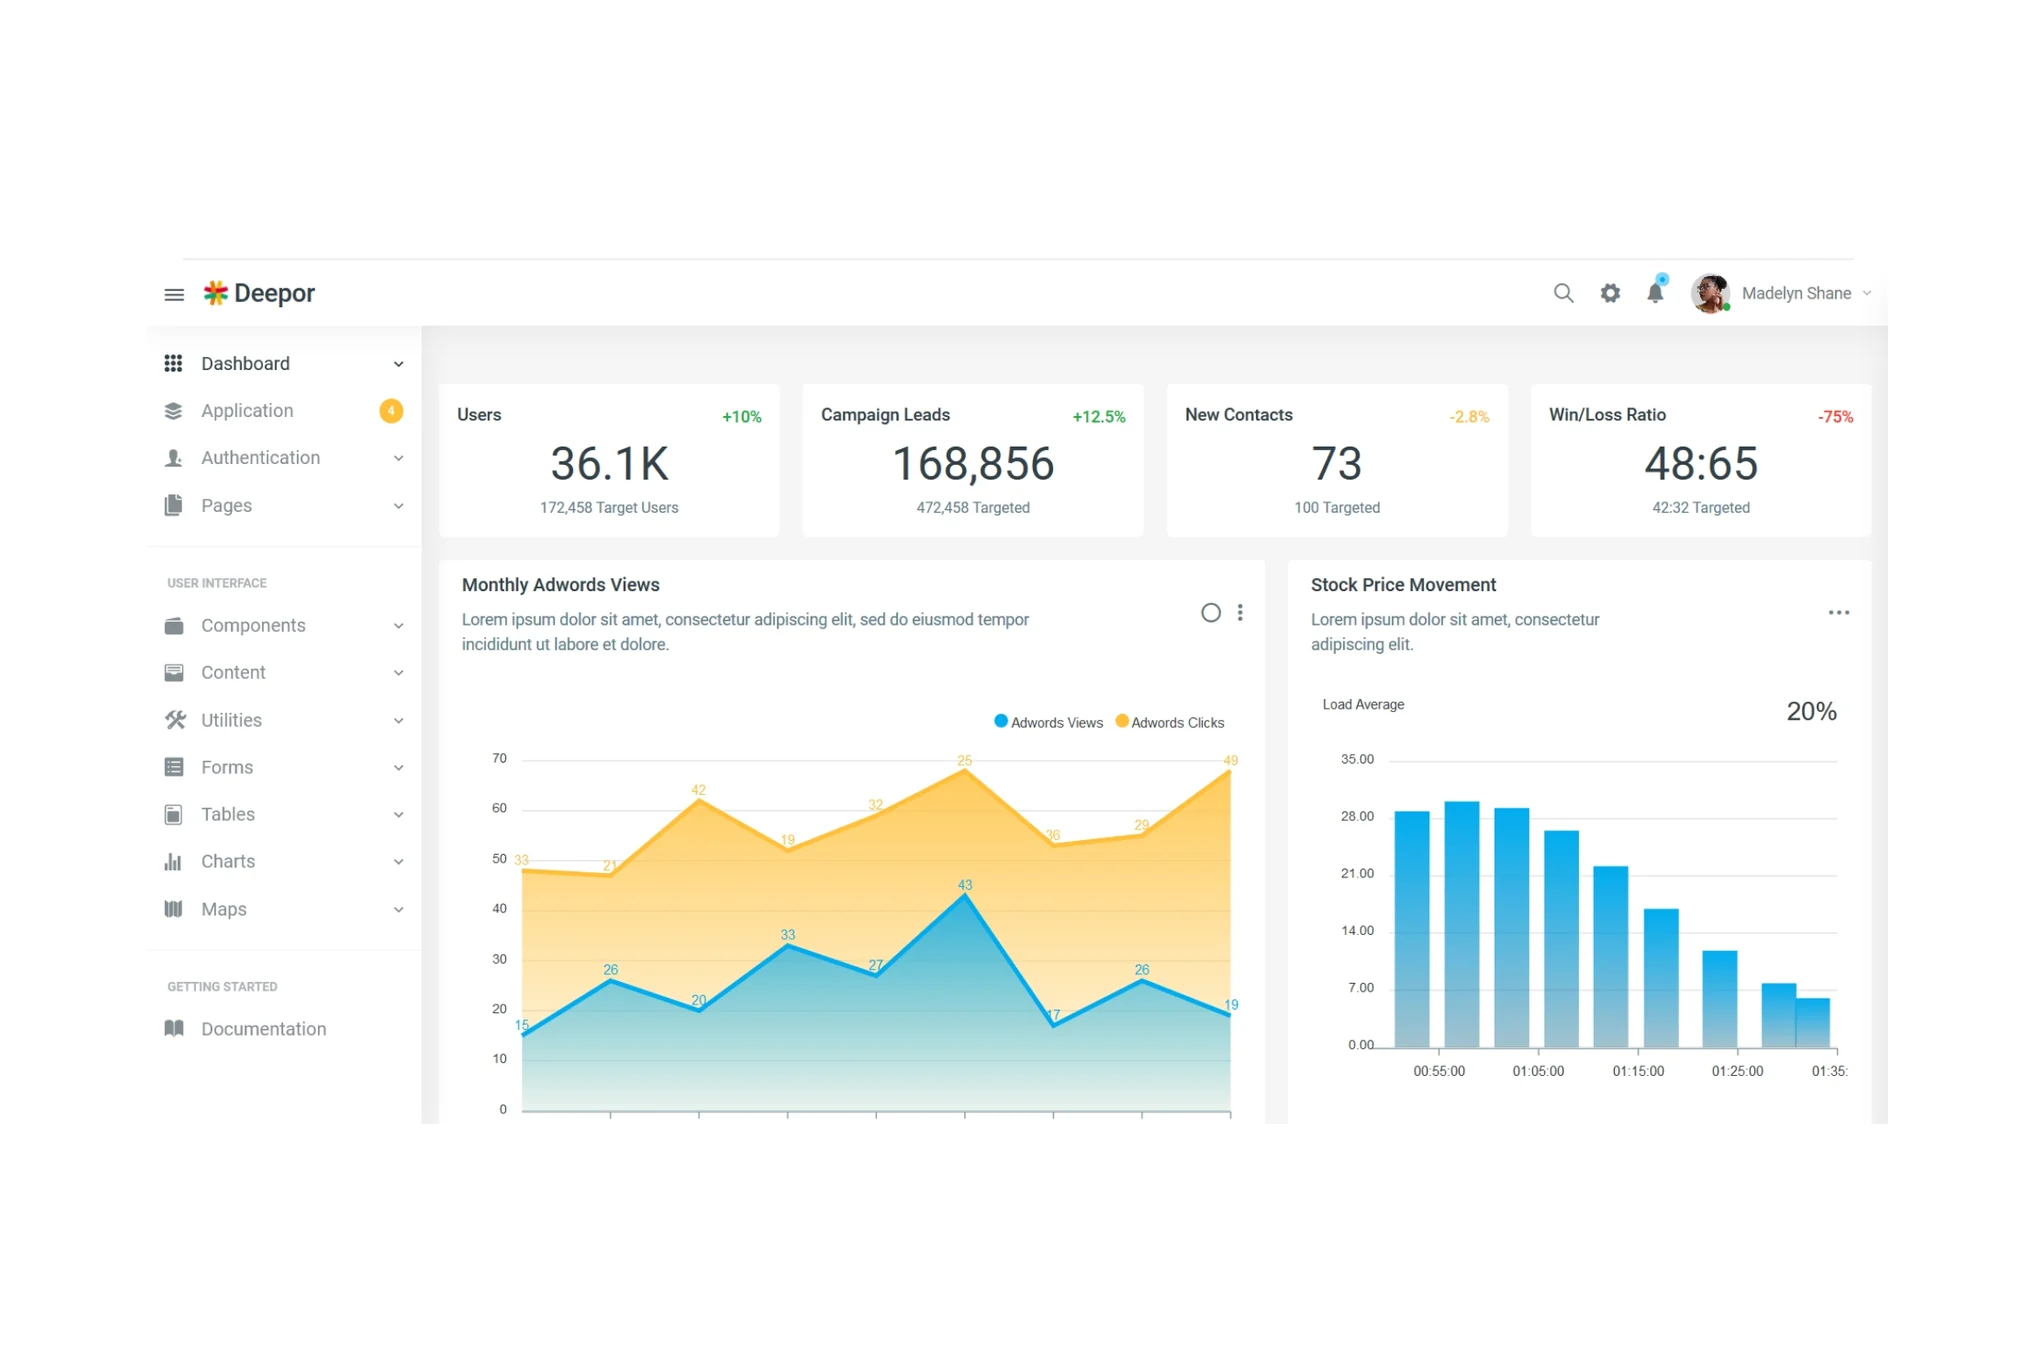Expand the Dashboard menu chevron

coord(398,364)
